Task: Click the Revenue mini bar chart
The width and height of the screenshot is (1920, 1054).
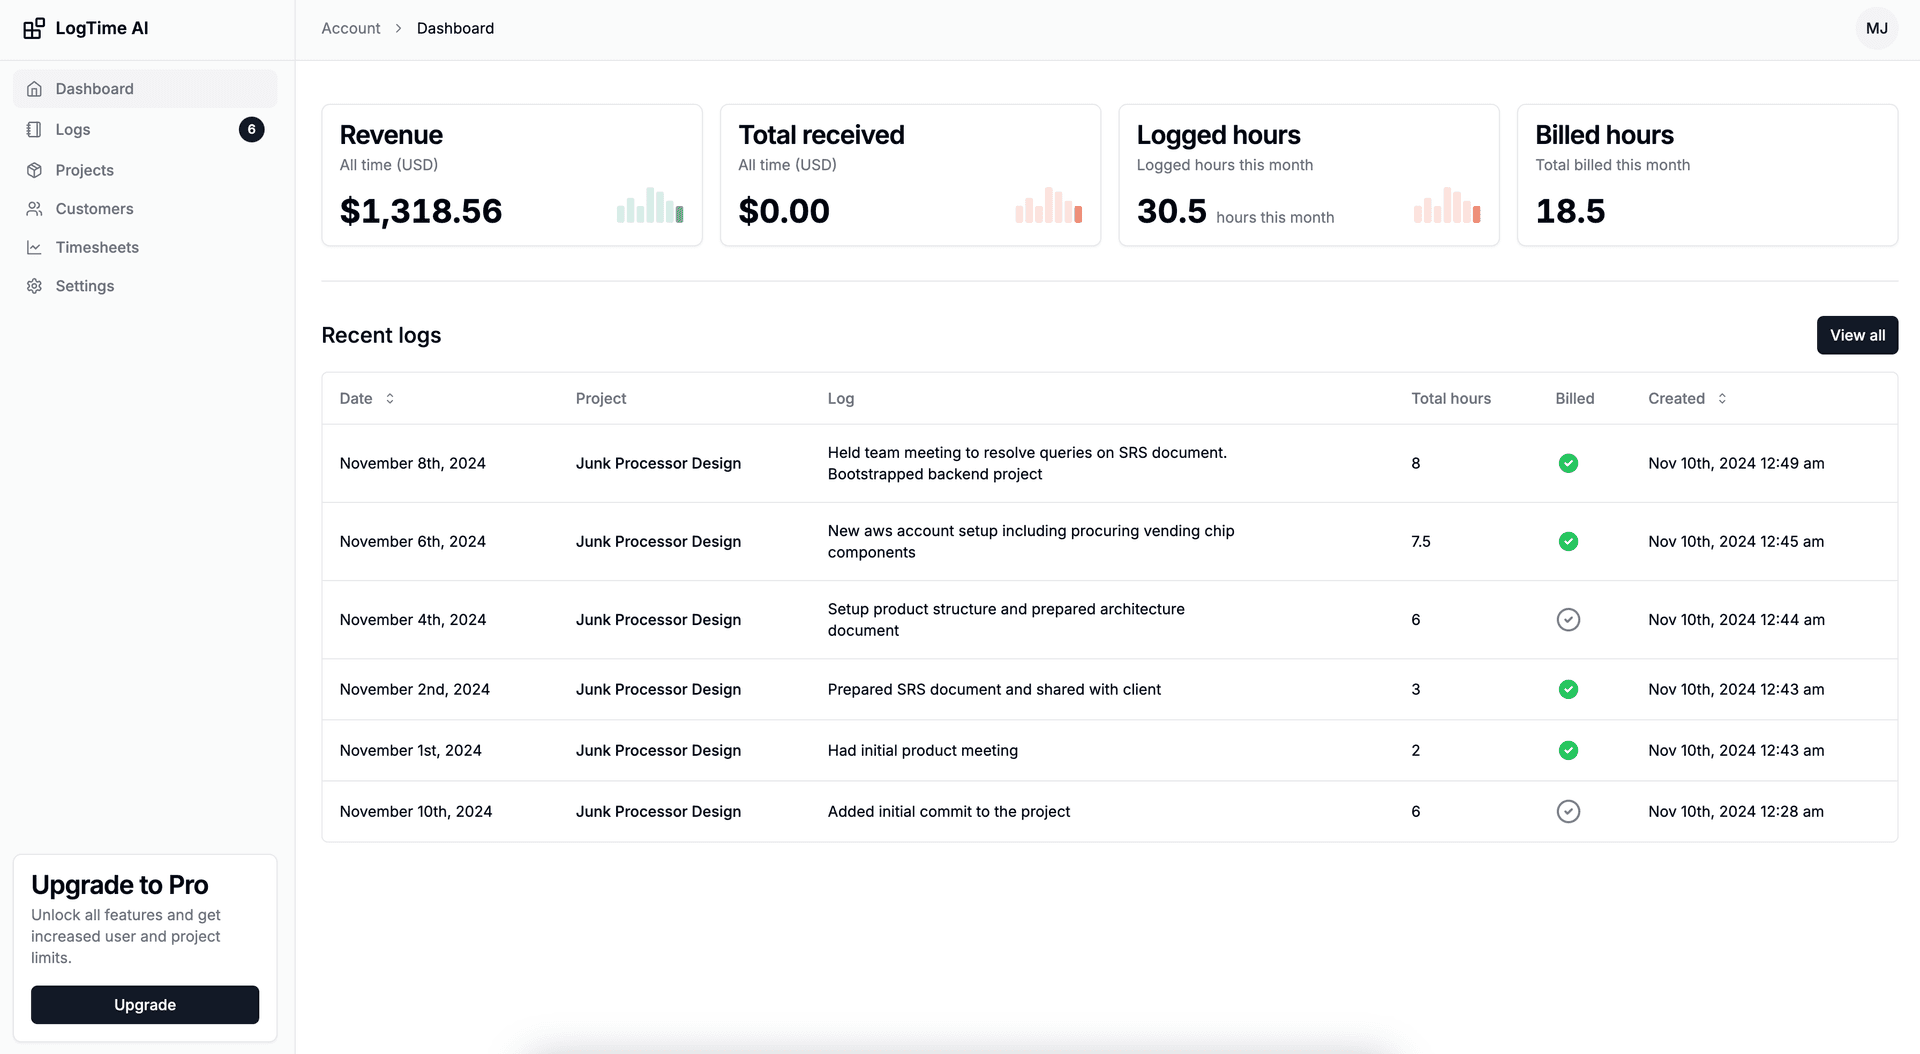Action: click(650, 207)
